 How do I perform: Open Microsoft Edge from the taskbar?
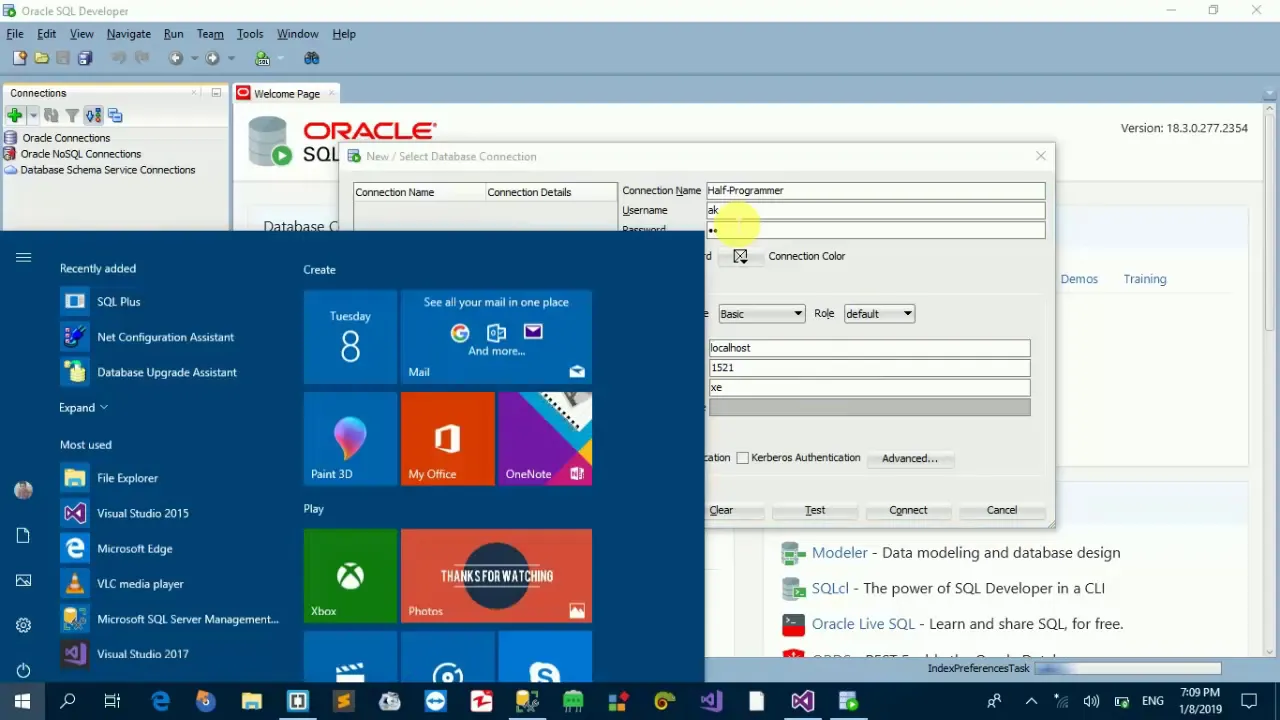160,701
